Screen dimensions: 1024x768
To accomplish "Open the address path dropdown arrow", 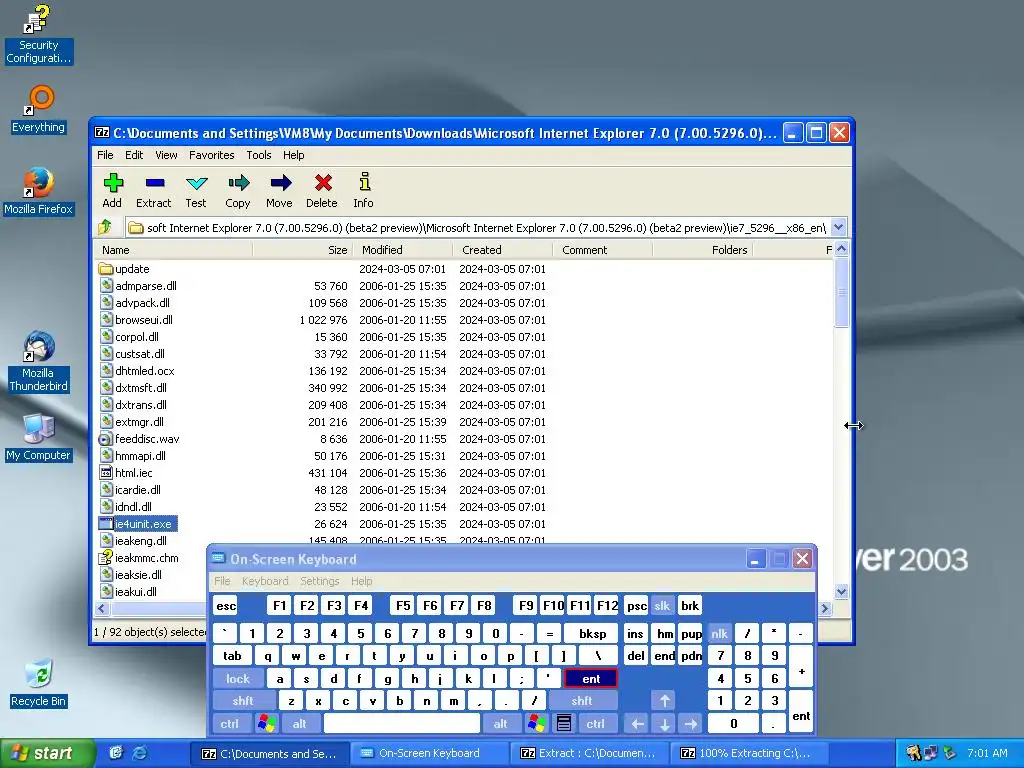I will [x=839, y=227].
